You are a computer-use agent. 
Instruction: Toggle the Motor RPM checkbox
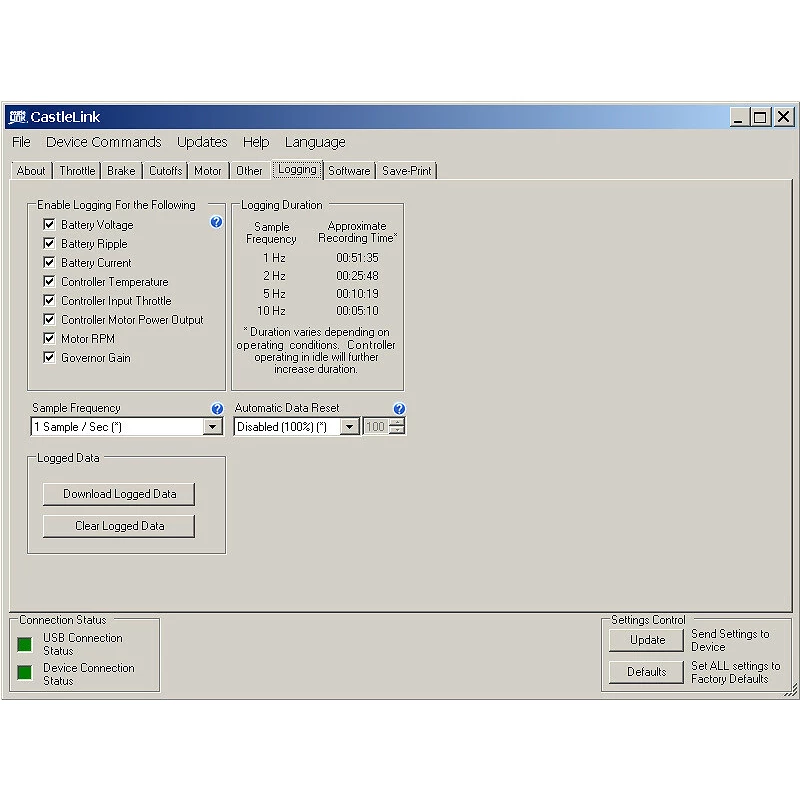point(49,339)
